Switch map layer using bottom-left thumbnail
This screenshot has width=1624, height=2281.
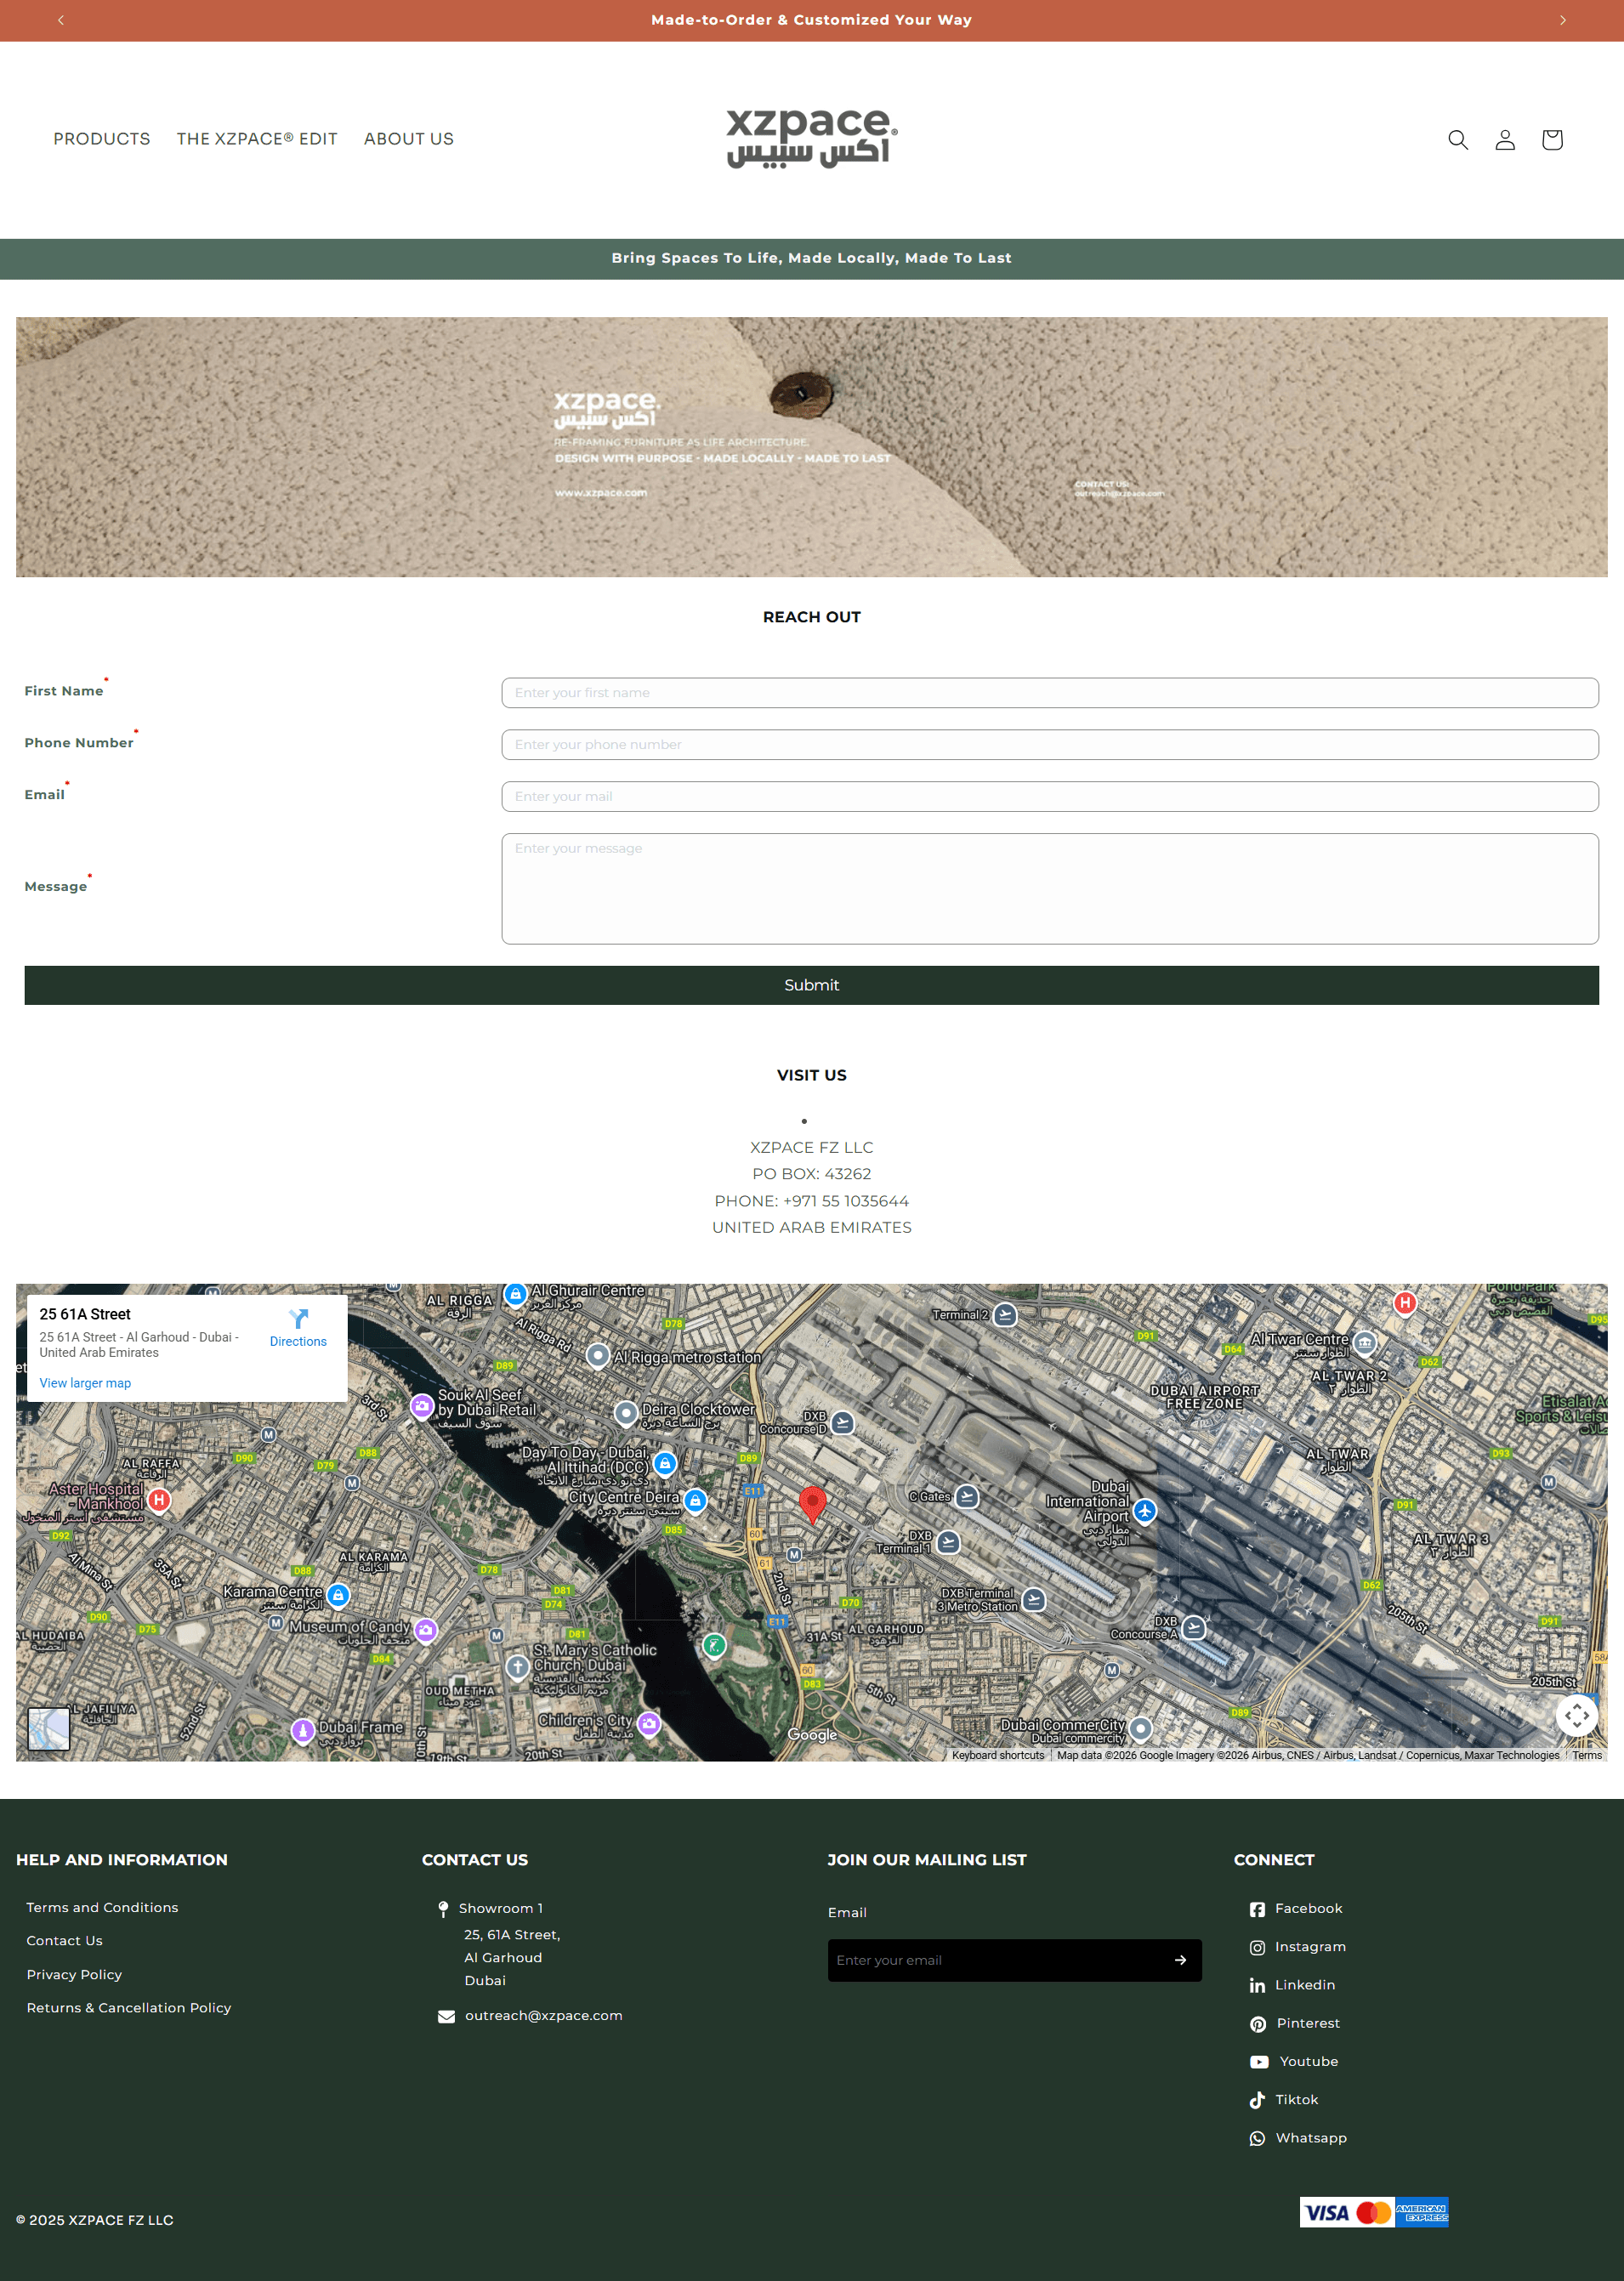coord(49,1728)
